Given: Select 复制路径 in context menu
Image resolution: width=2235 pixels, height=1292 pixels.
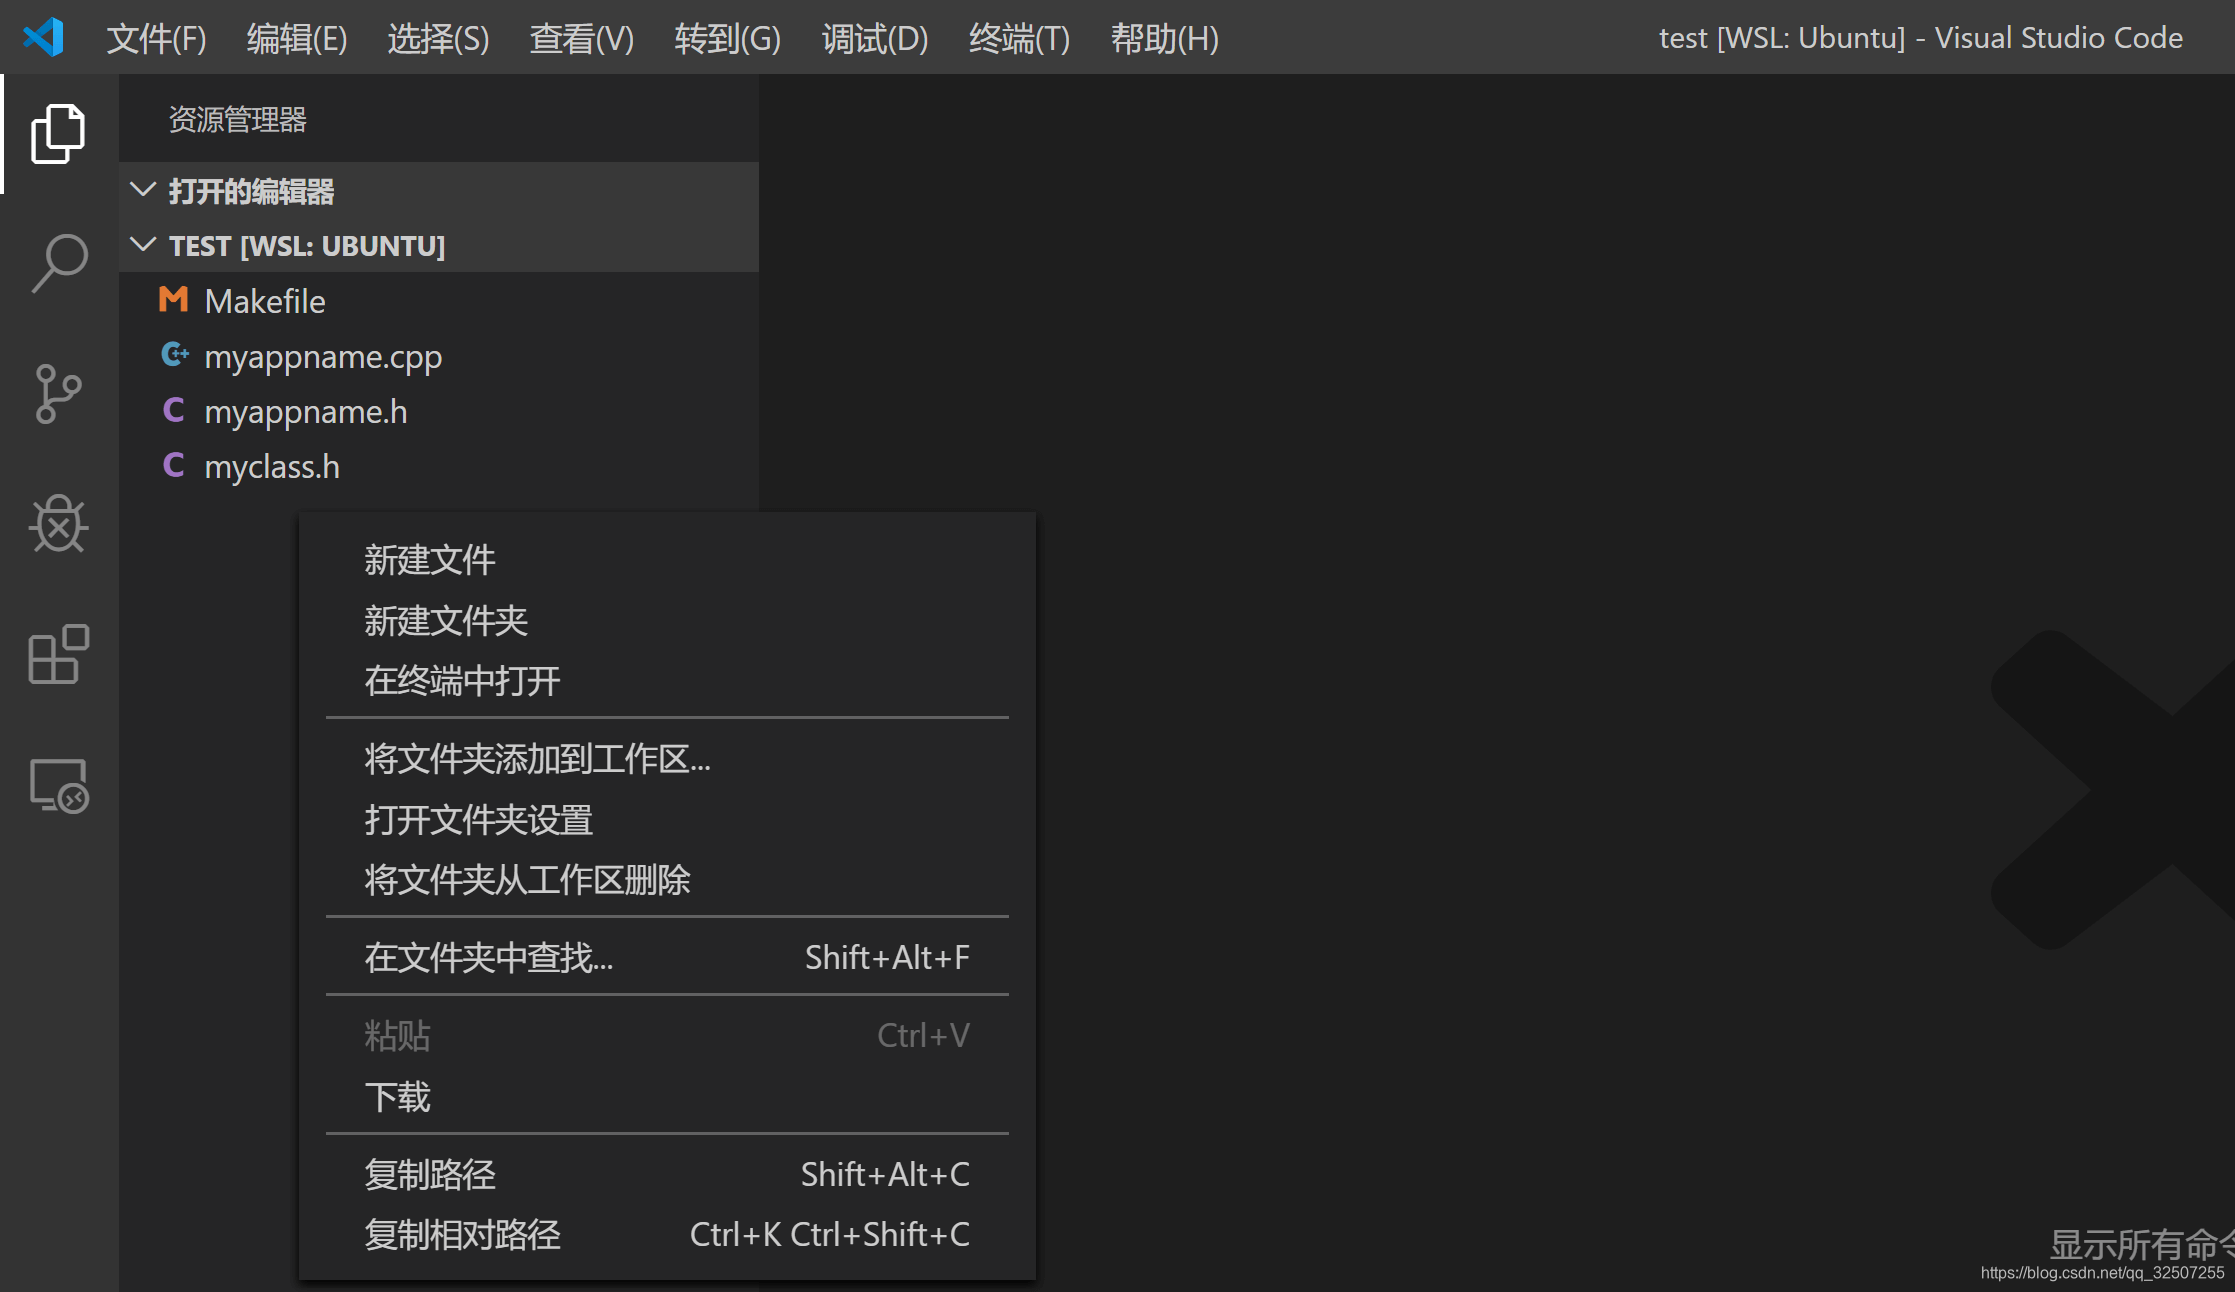Looking at the screenshot, I should [667, 1175].
